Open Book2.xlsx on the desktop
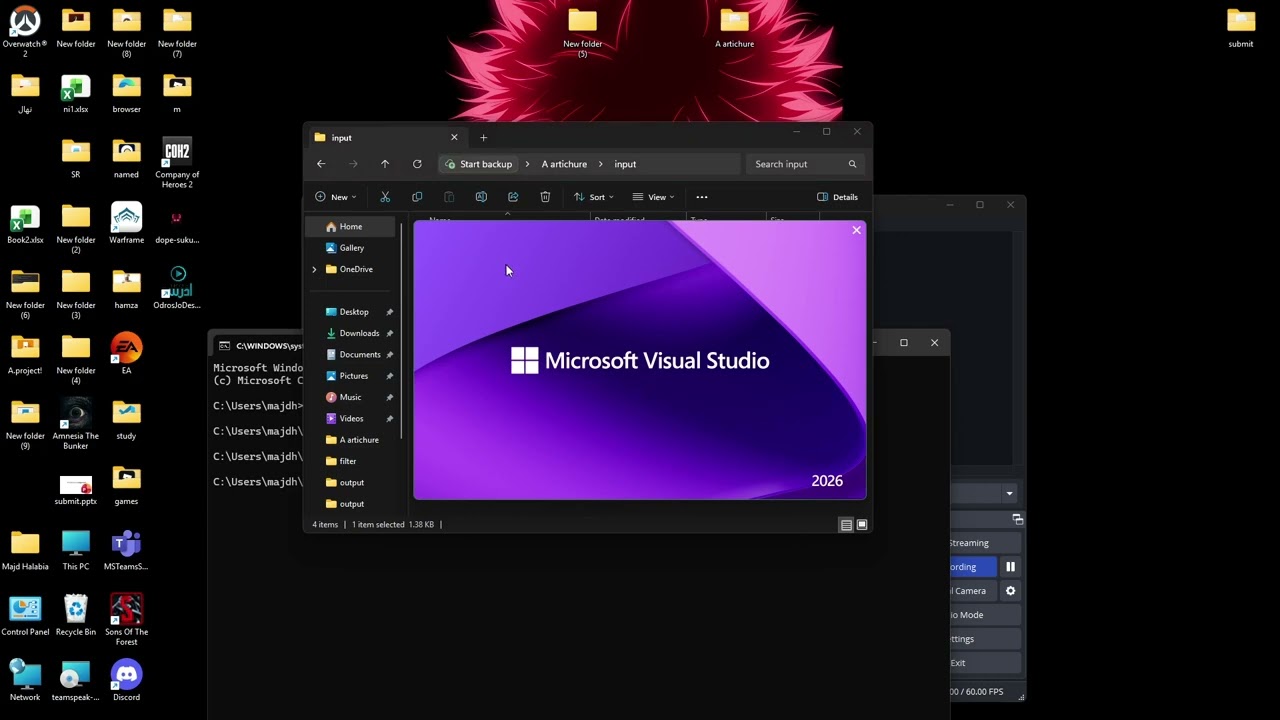 [25, 223]
